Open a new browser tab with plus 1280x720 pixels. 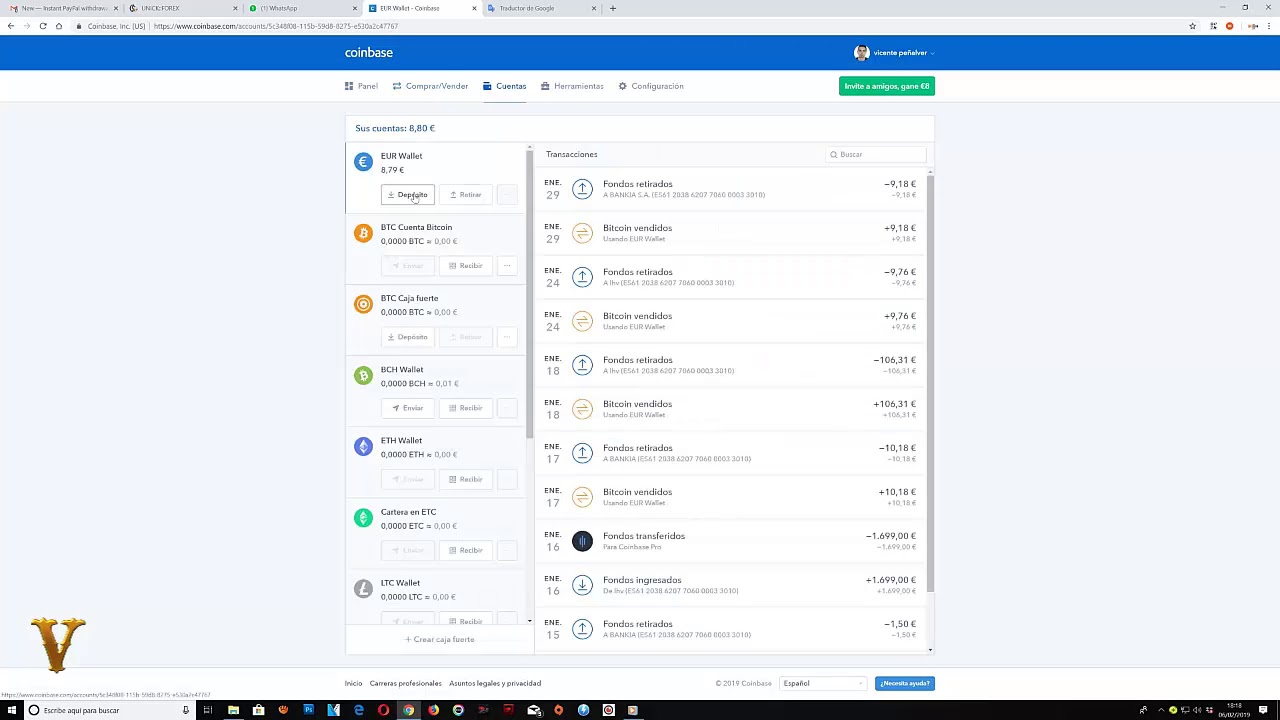(612, 8)
